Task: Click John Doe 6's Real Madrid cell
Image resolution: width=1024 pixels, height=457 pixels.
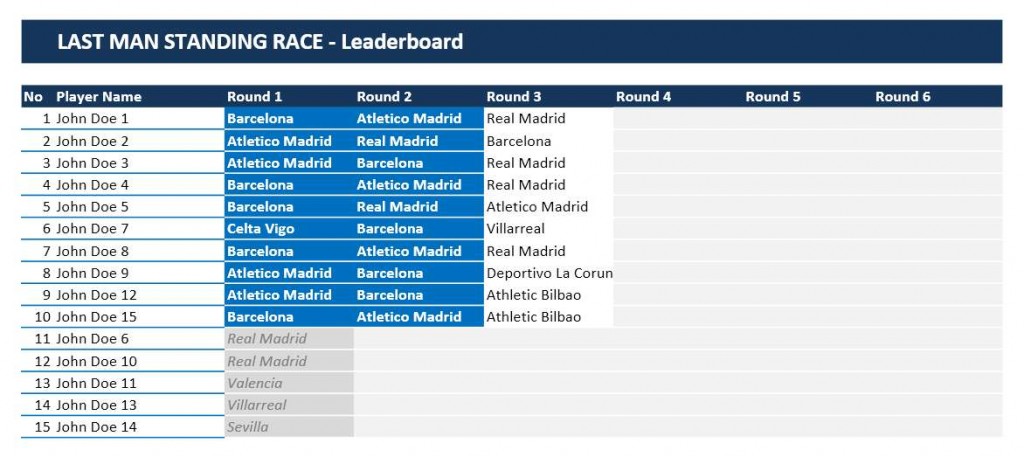Action: [x=289, y=339]
